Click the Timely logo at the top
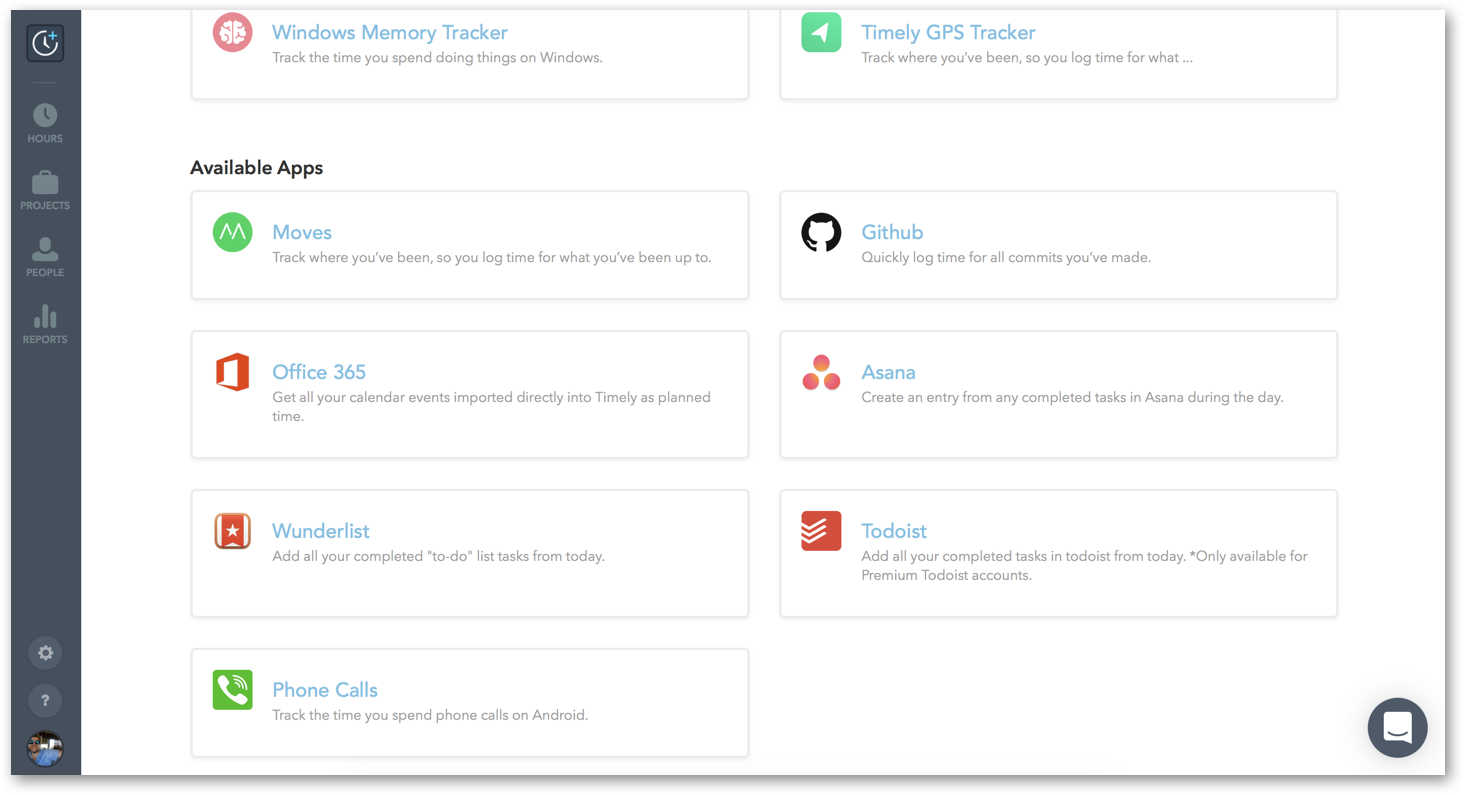The image size is (1464, 795). coord(44,43)
